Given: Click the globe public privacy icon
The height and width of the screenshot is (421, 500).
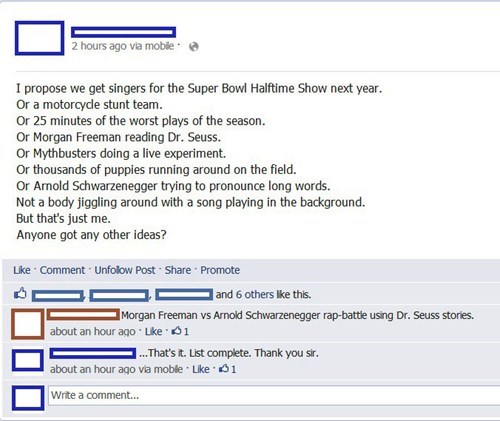Looking at the screenshot, I should (194, 47).
